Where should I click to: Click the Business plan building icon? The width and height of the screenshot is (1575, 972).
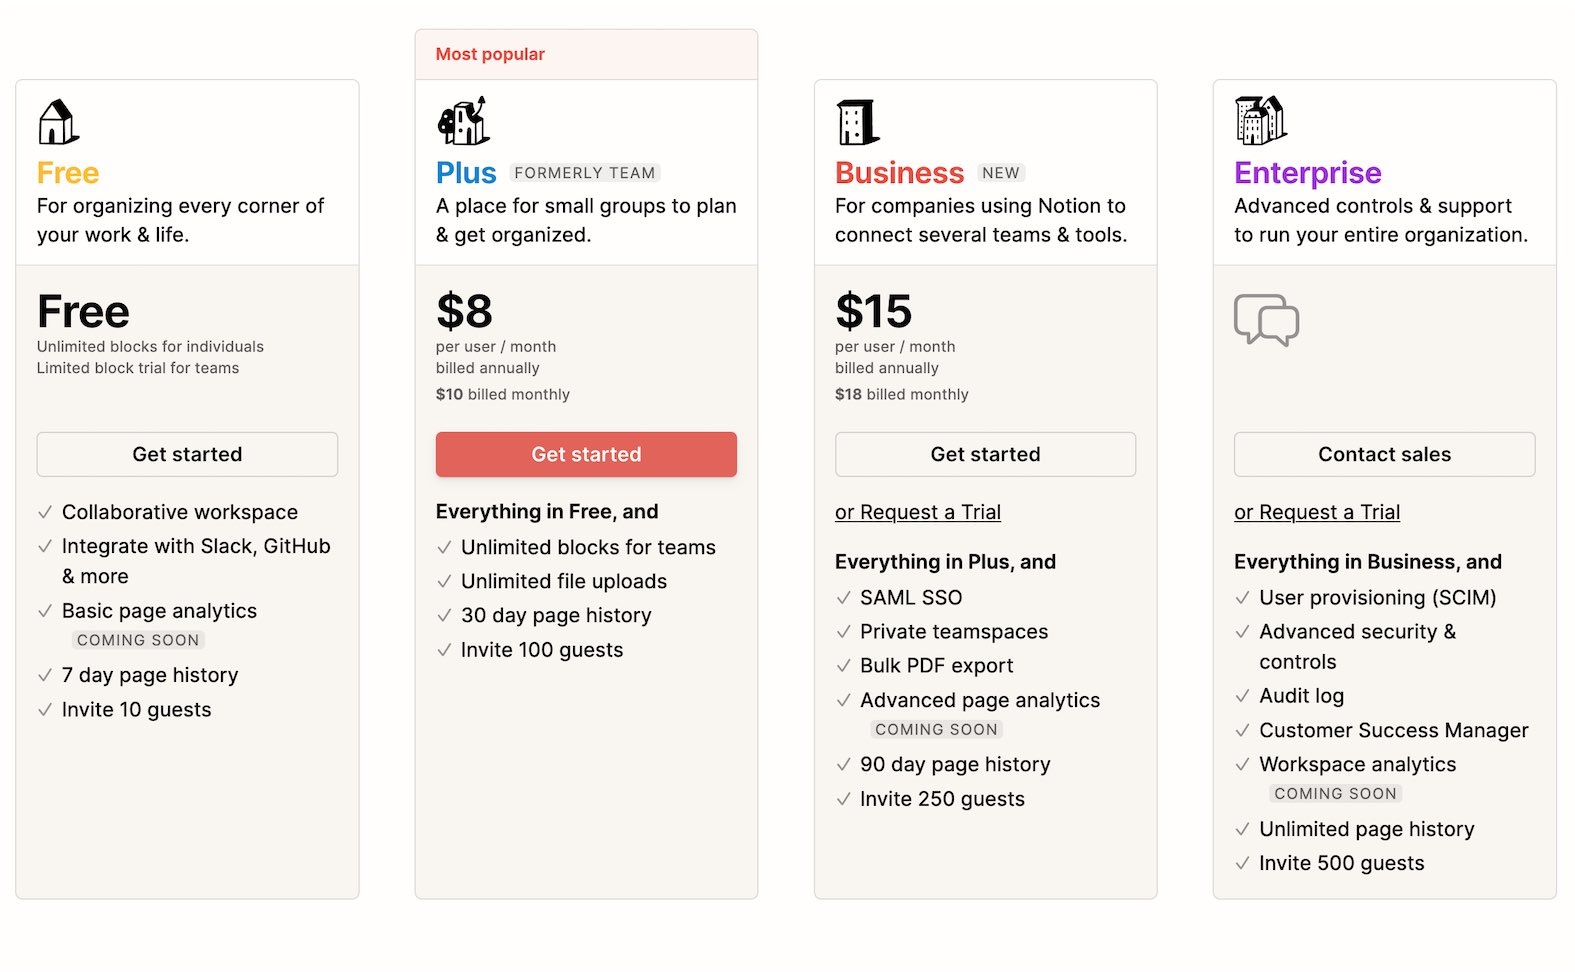pos(858,122)
